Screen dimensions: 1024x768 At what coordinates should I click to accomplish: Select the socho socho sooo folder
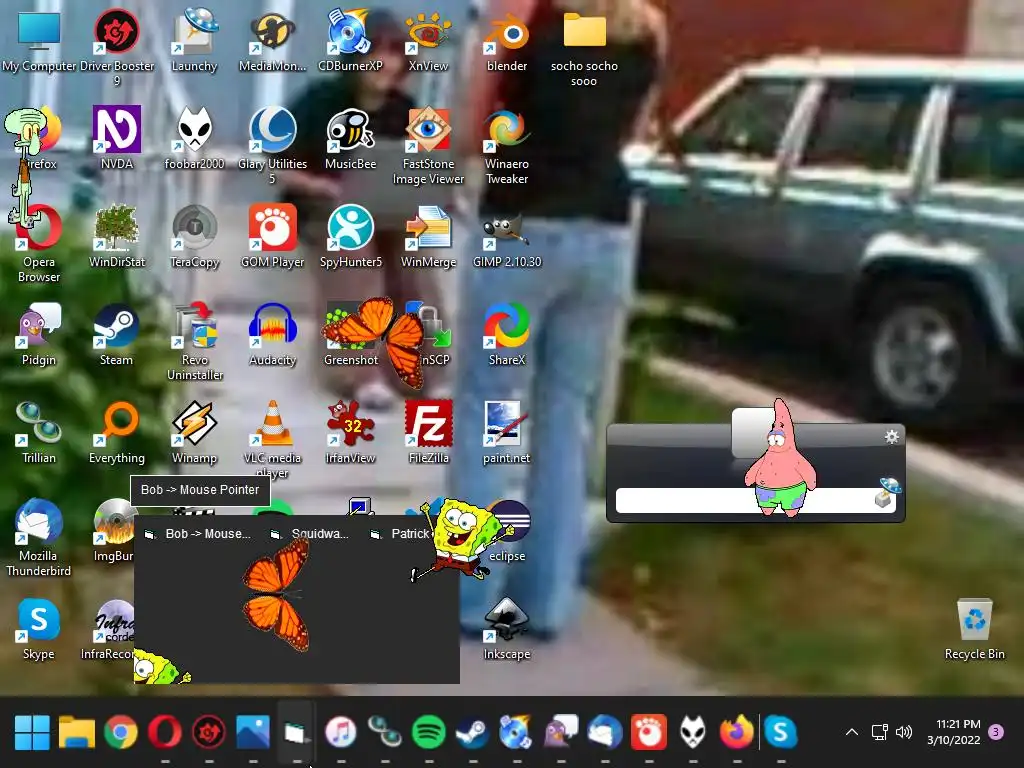pos(584,47)
